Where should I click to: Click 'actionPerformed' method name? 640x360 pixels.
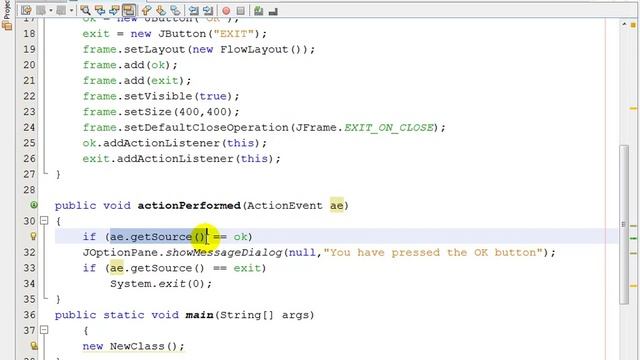(189, 206)
